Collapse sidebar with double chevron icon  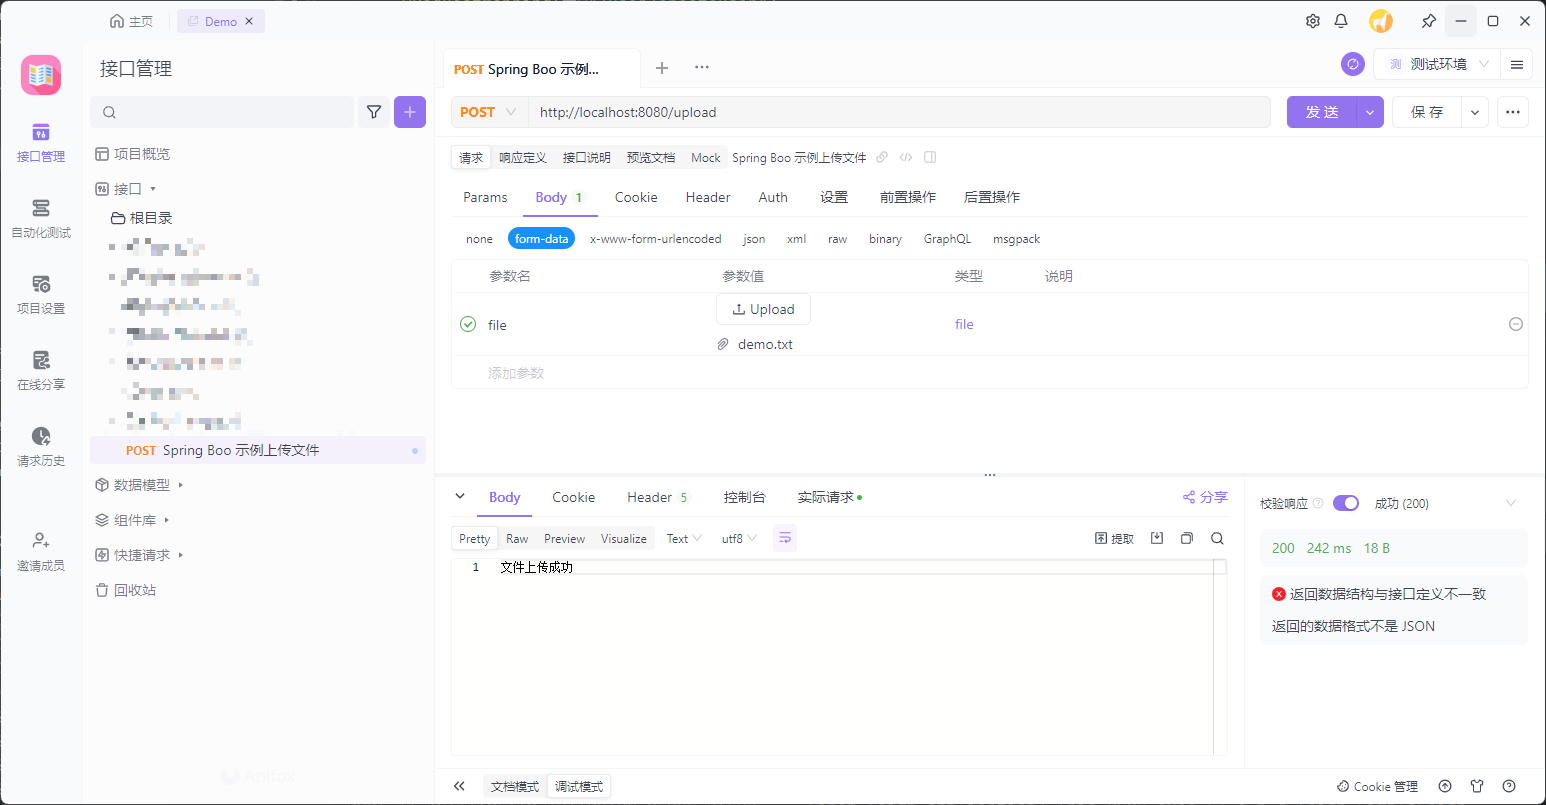(x=459, y=786)
